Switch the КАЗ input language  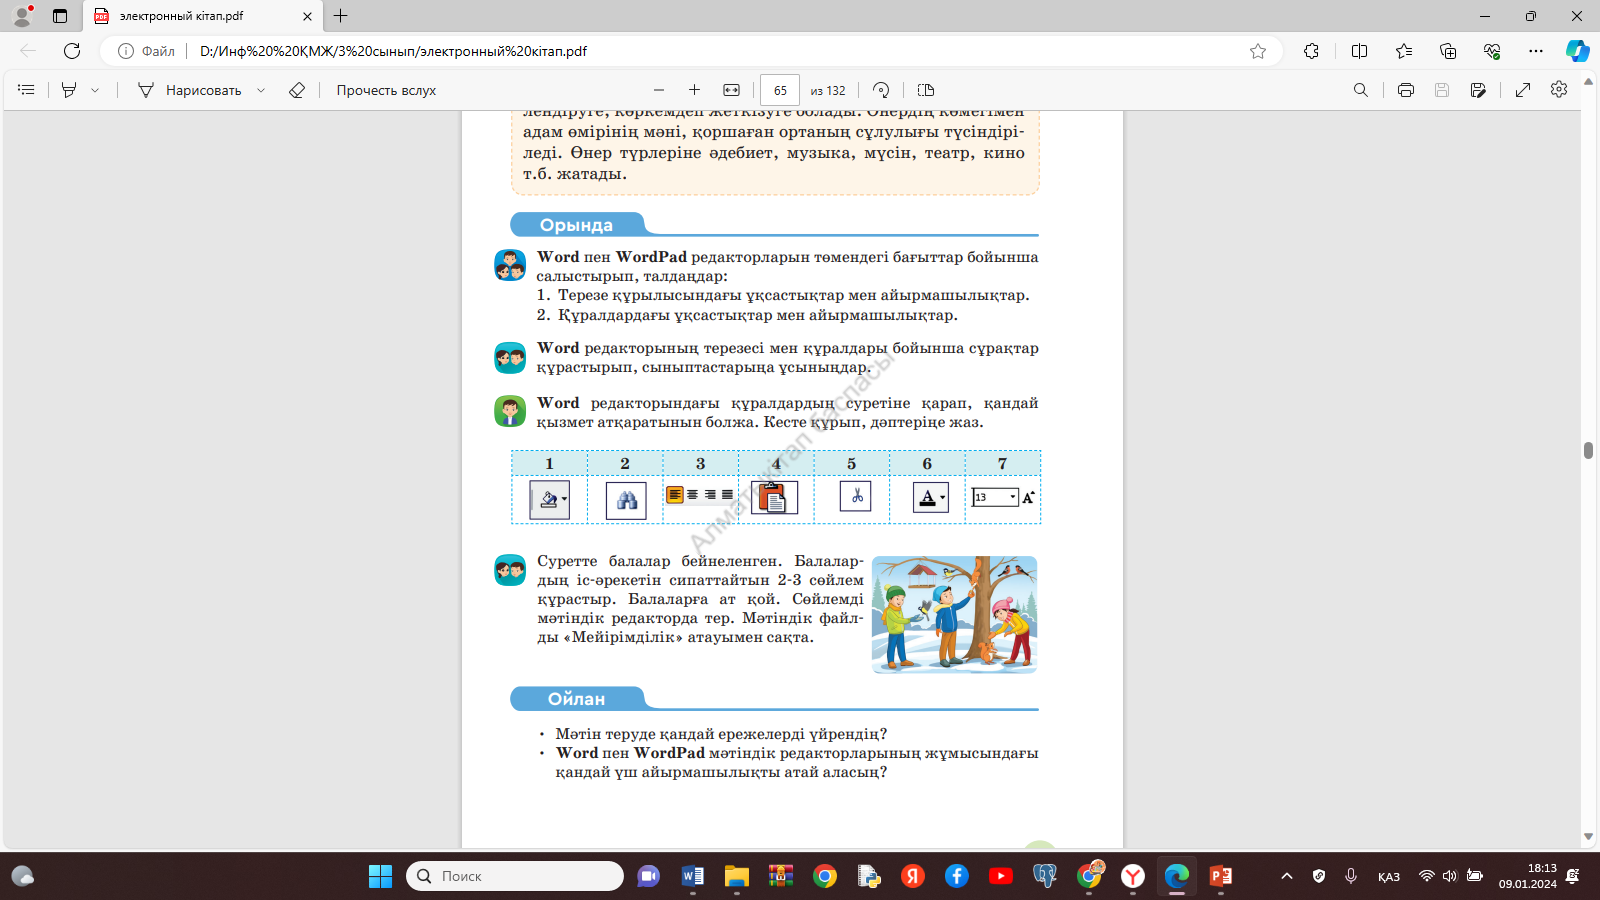[1389, 877]
